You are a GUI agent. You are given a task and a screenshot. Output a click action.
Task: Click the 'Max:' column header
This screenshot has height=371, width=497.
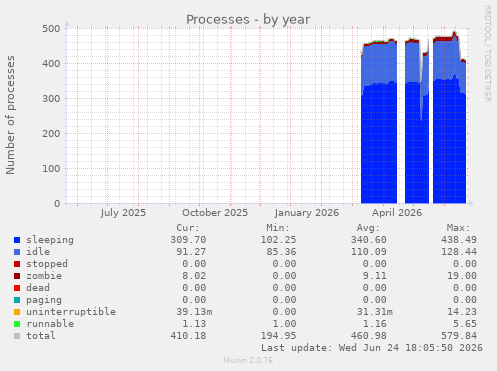[459, 228]
